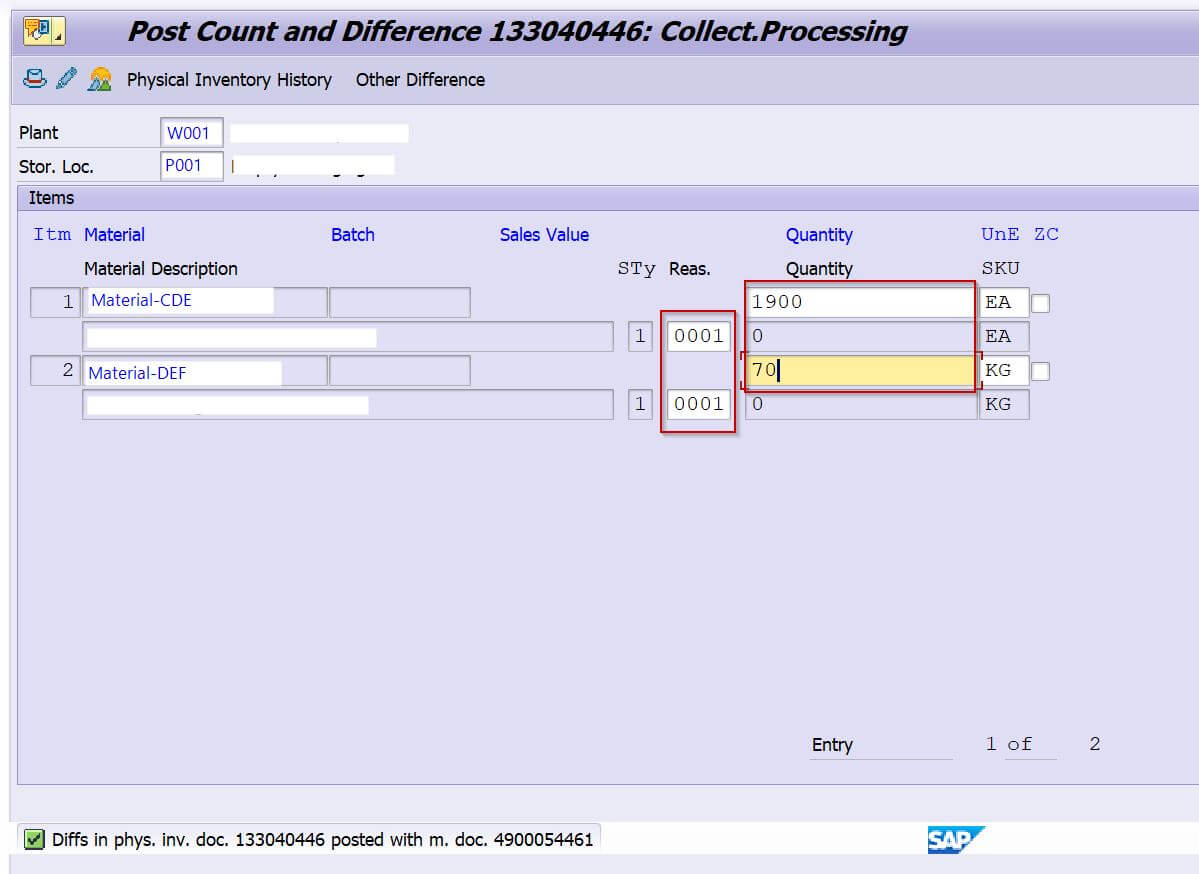
Task: Click the quantity field containing 1900
Action: [x=859, y=302]
